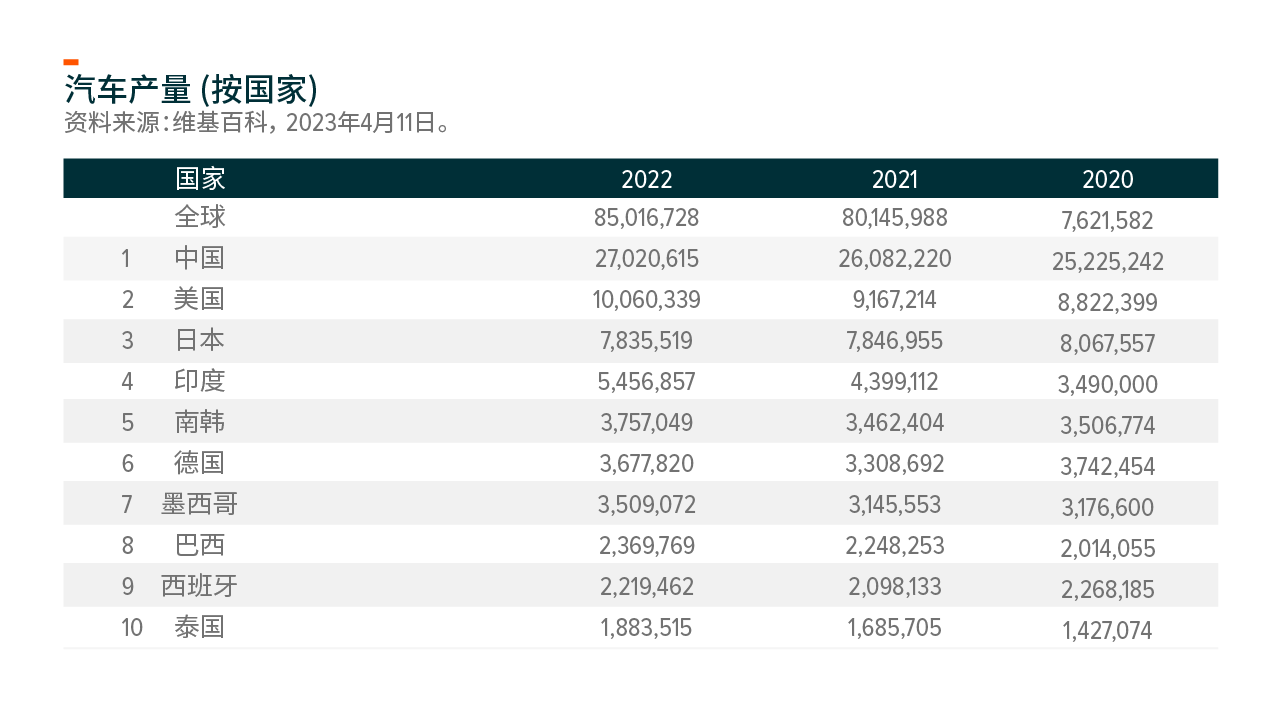Click the value 2,098,133
Screen dimensions: 1280x720
tap(895, 587)
